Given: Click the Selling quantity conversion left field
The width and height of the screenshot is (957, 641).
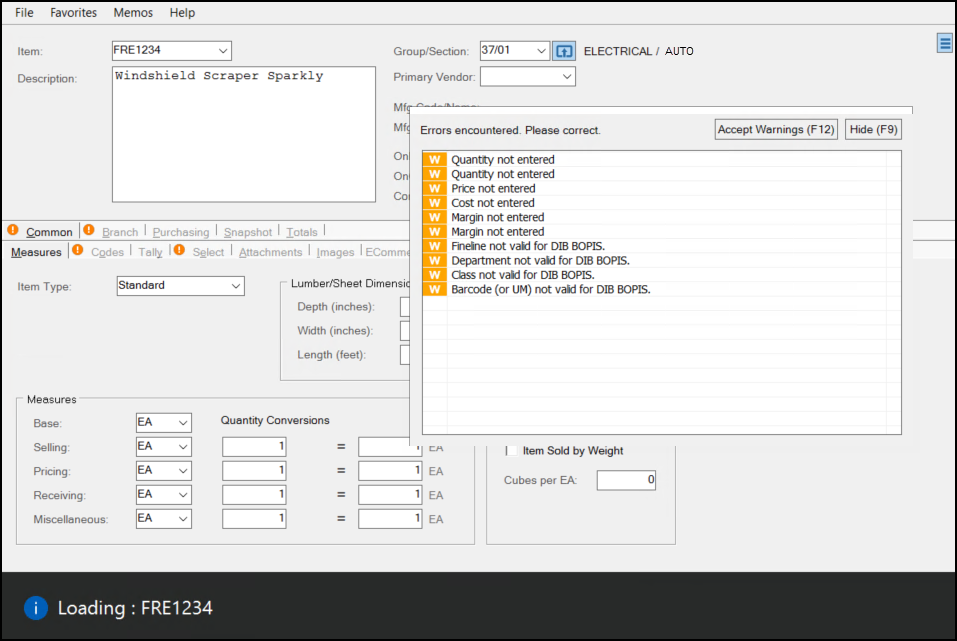Looking at the screenshot, I should point(254,447).
